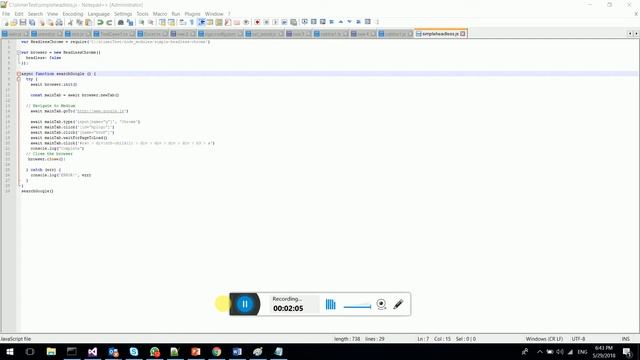Viewport: 640px width, 360px height.
Task: Click the Zoom In toolbar icon
Action: pos(141,22)
